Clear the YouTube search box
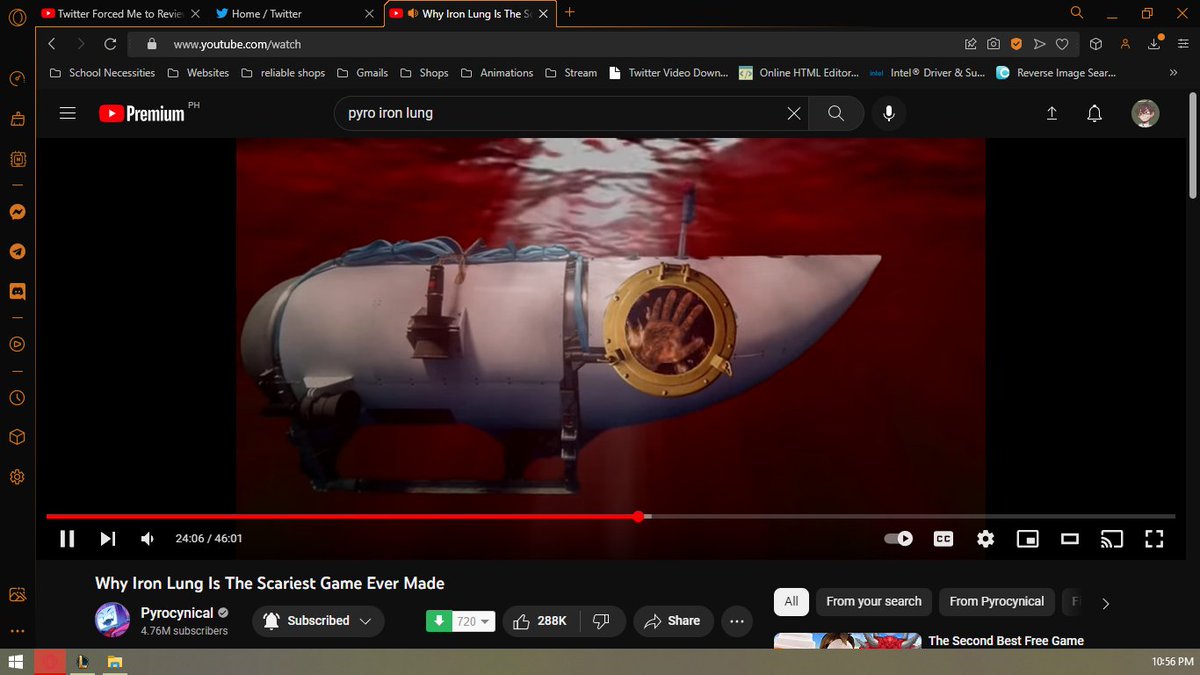Viewport: 1200px width, 675px height. tap(794, 113)
